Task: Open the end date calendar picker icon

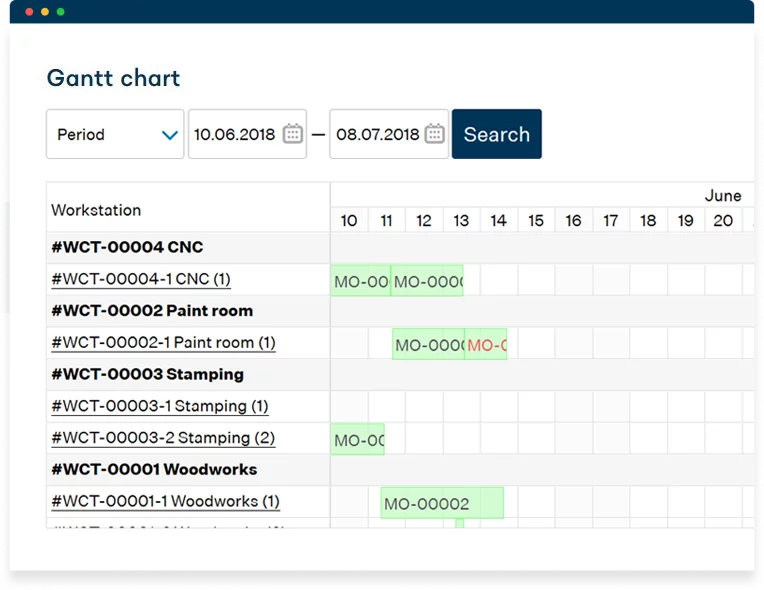Action: click(x=435, y=133)
